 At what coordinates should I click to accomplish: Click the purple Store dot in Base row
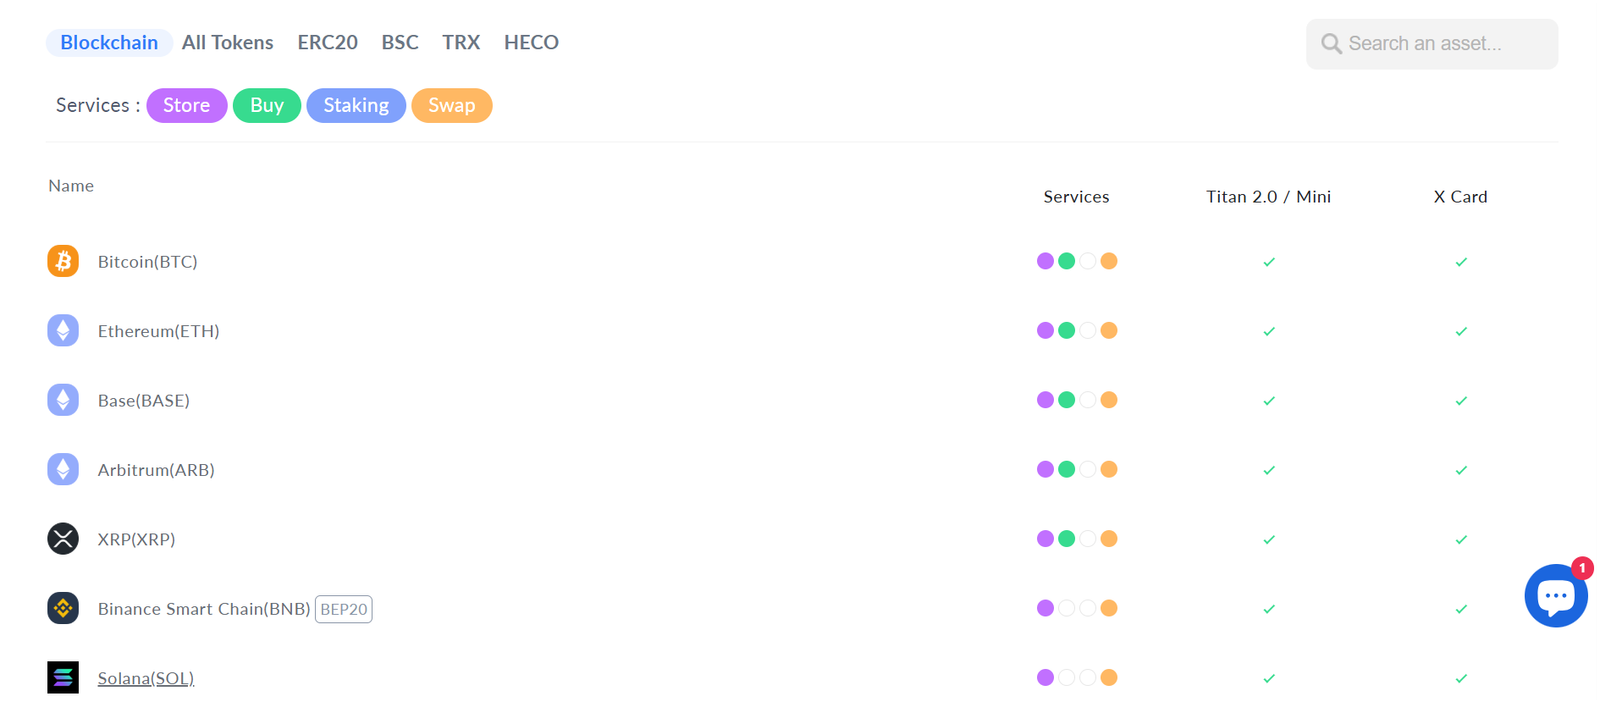point(1045,400)
